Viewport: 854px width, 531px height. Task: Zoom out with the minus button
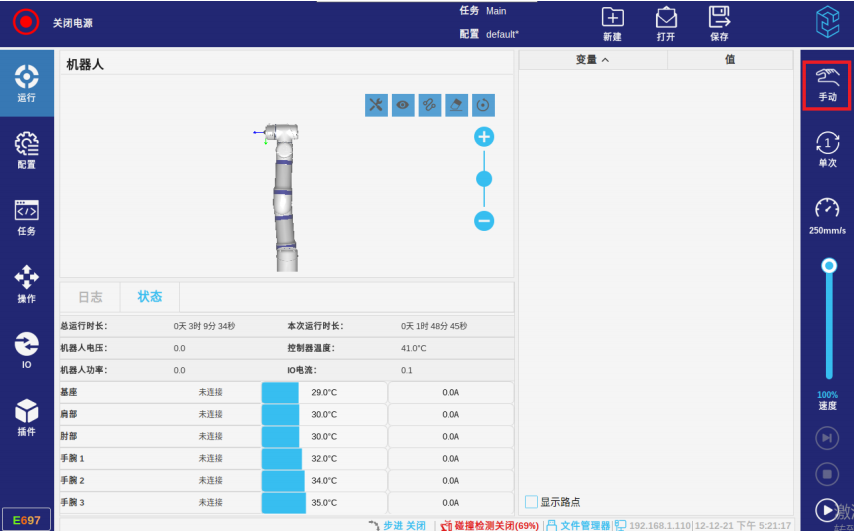pos(484,221)
